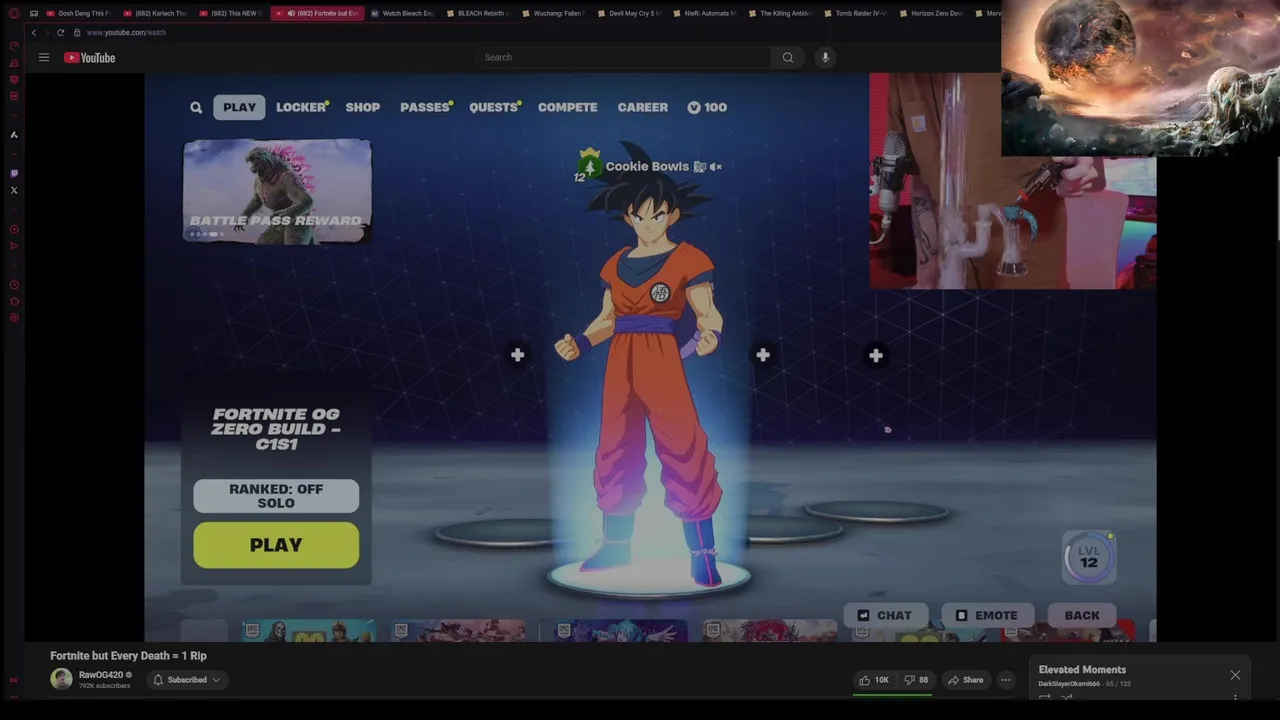Switch to the Gosh Dang This browser tab

[78, 13]
